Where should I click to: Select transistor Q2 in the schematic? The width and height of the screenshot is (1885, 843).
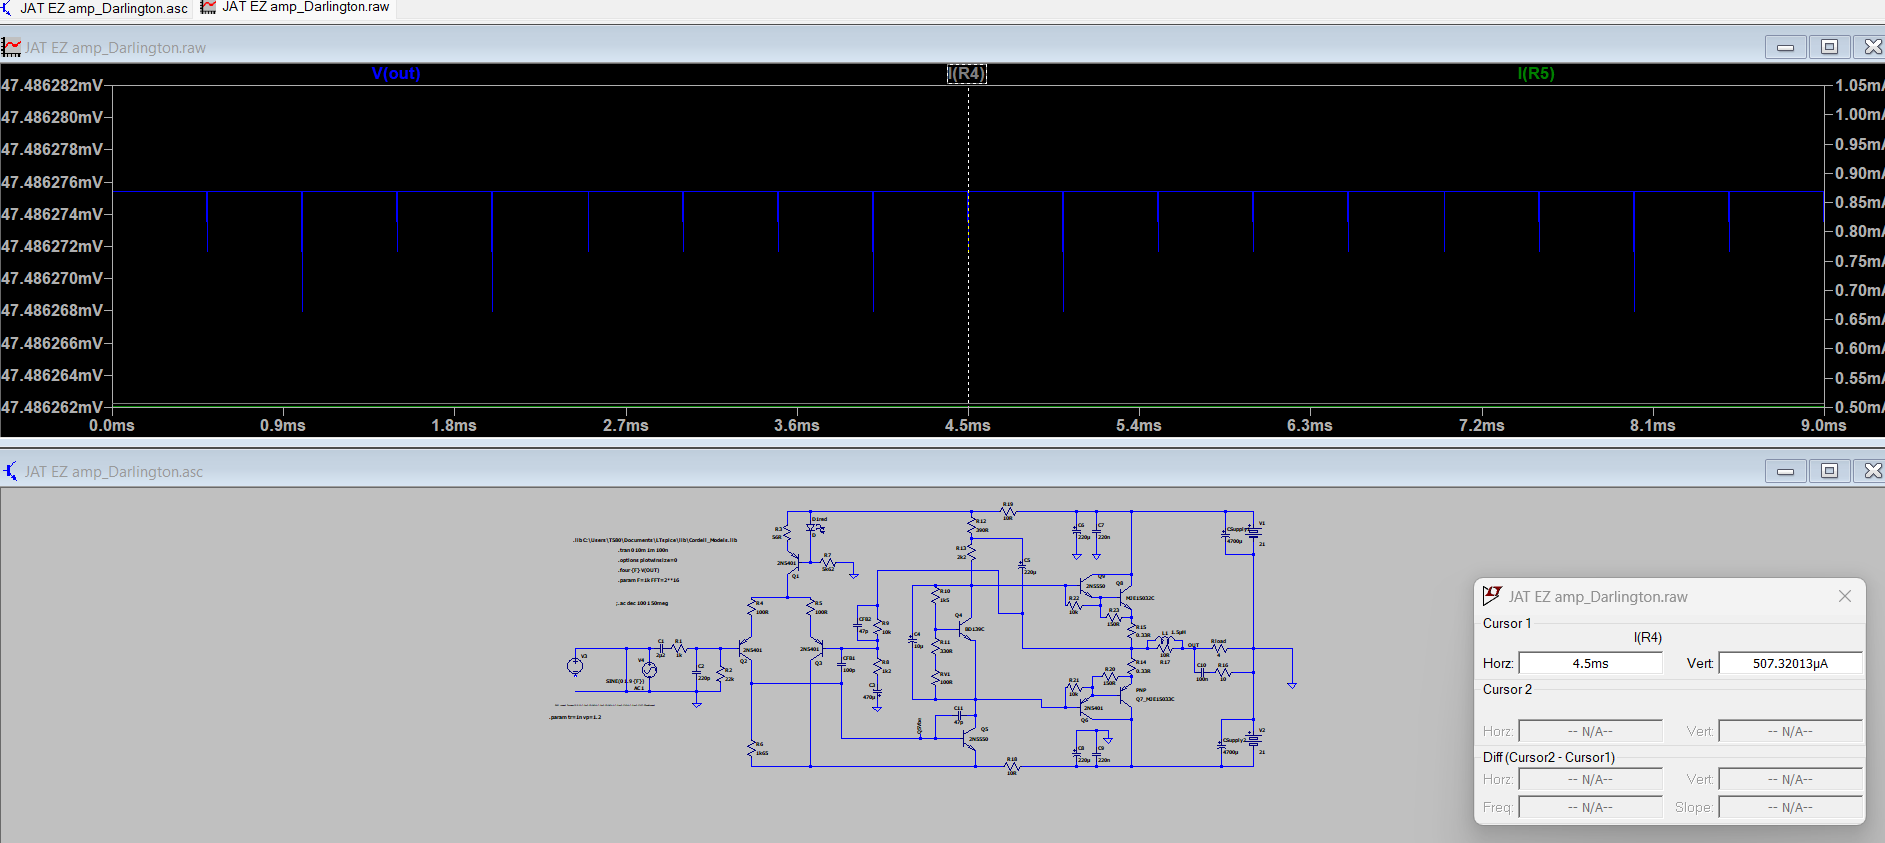click(x=745, y=648)
